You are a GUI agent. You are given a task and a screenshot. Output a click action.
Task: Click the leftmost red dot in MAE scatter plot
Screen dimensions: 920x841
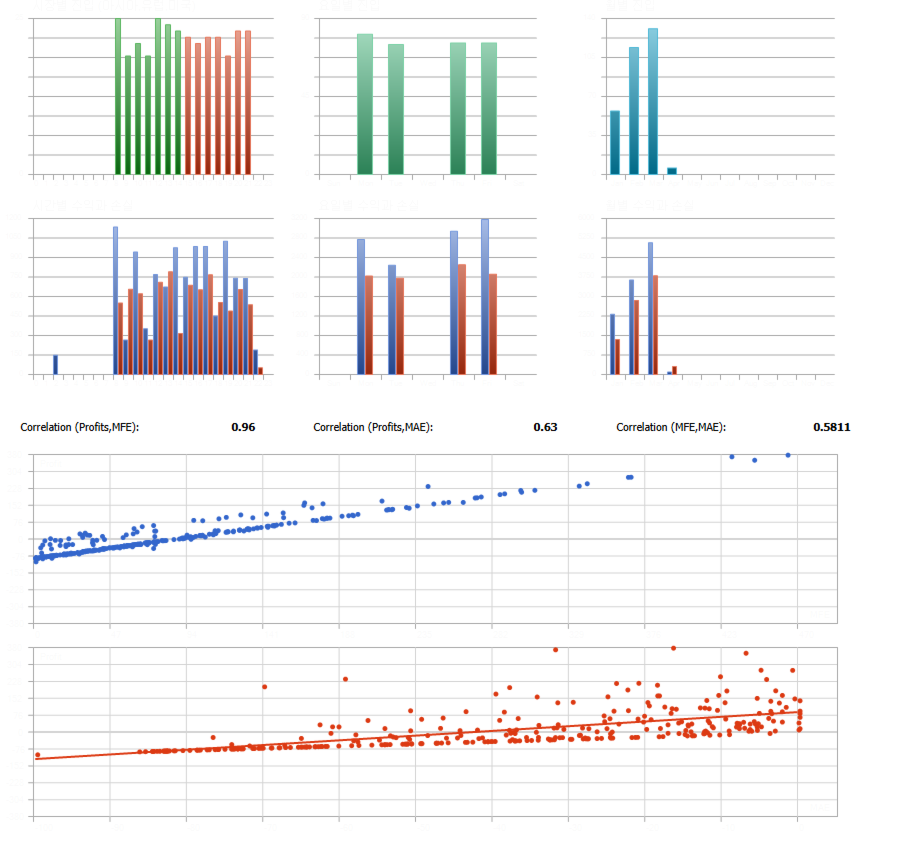point(38,755)
